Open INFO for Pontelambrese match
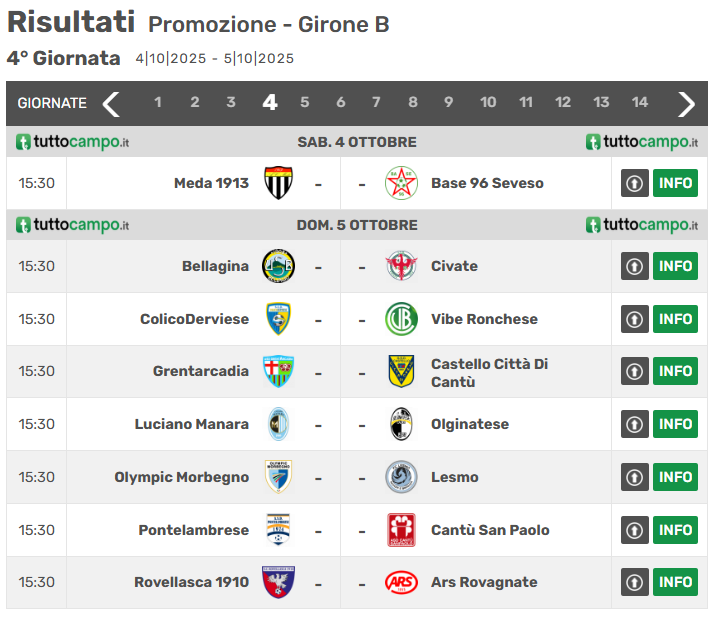 coord(675,530)
